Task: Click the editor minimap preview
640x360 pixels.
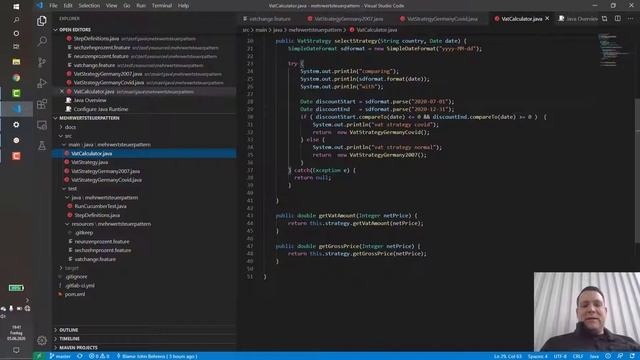Action: pos(613,50)
